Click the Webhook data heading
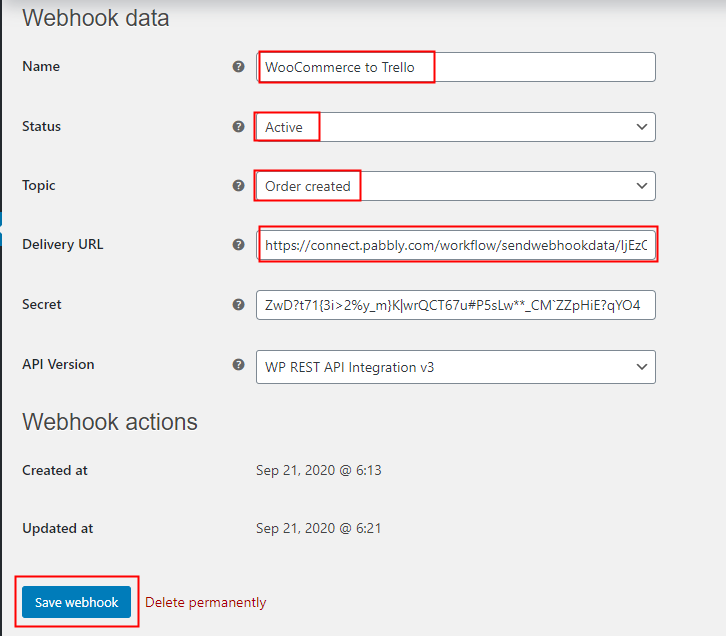The height and width of the screenshot is (636, 726). click(96, 19)
